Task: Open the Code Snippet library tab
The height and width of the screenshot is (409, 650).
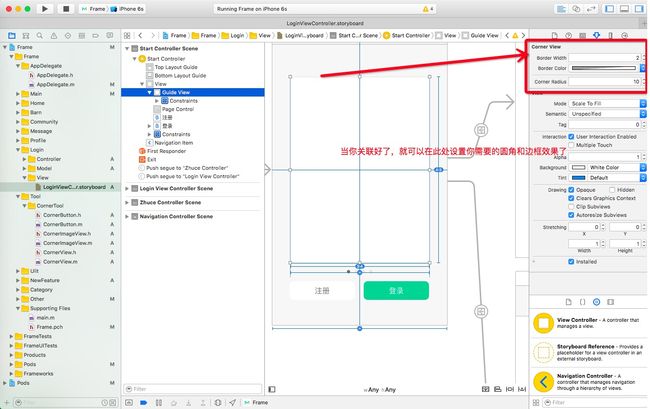Action: 582,302
